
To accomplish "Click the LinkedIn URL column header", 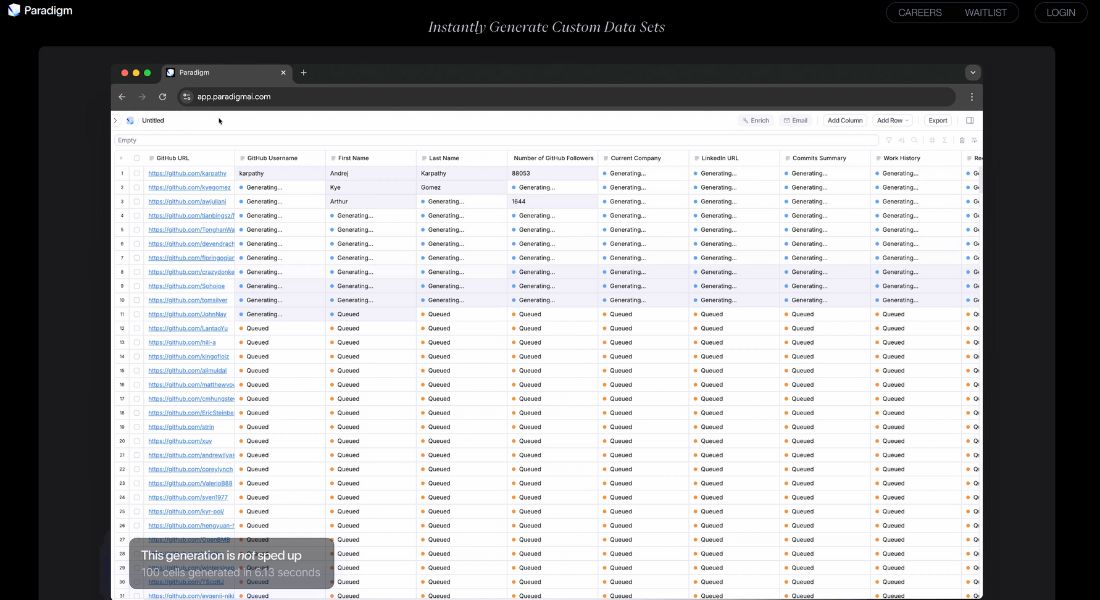I will pyautogui.click(x=735, y=159).
